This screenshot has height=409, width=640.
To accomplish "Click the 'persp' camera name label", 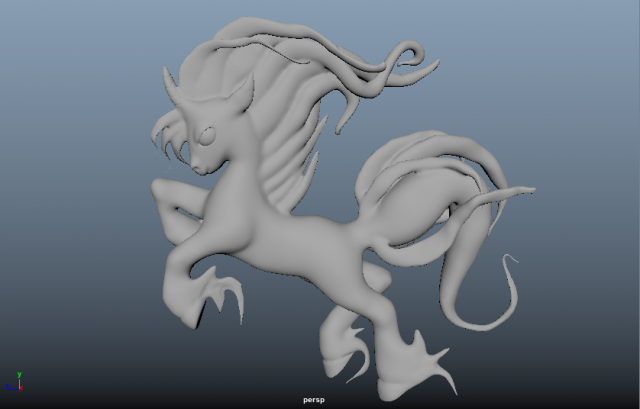I will point(314,400).
